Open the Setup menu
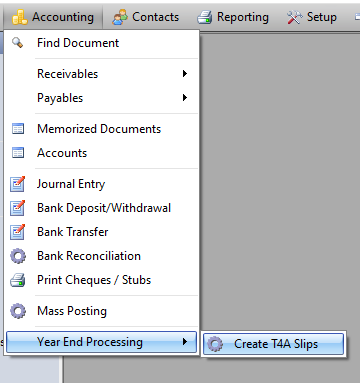Screen dimensions: 360x383 312,17
